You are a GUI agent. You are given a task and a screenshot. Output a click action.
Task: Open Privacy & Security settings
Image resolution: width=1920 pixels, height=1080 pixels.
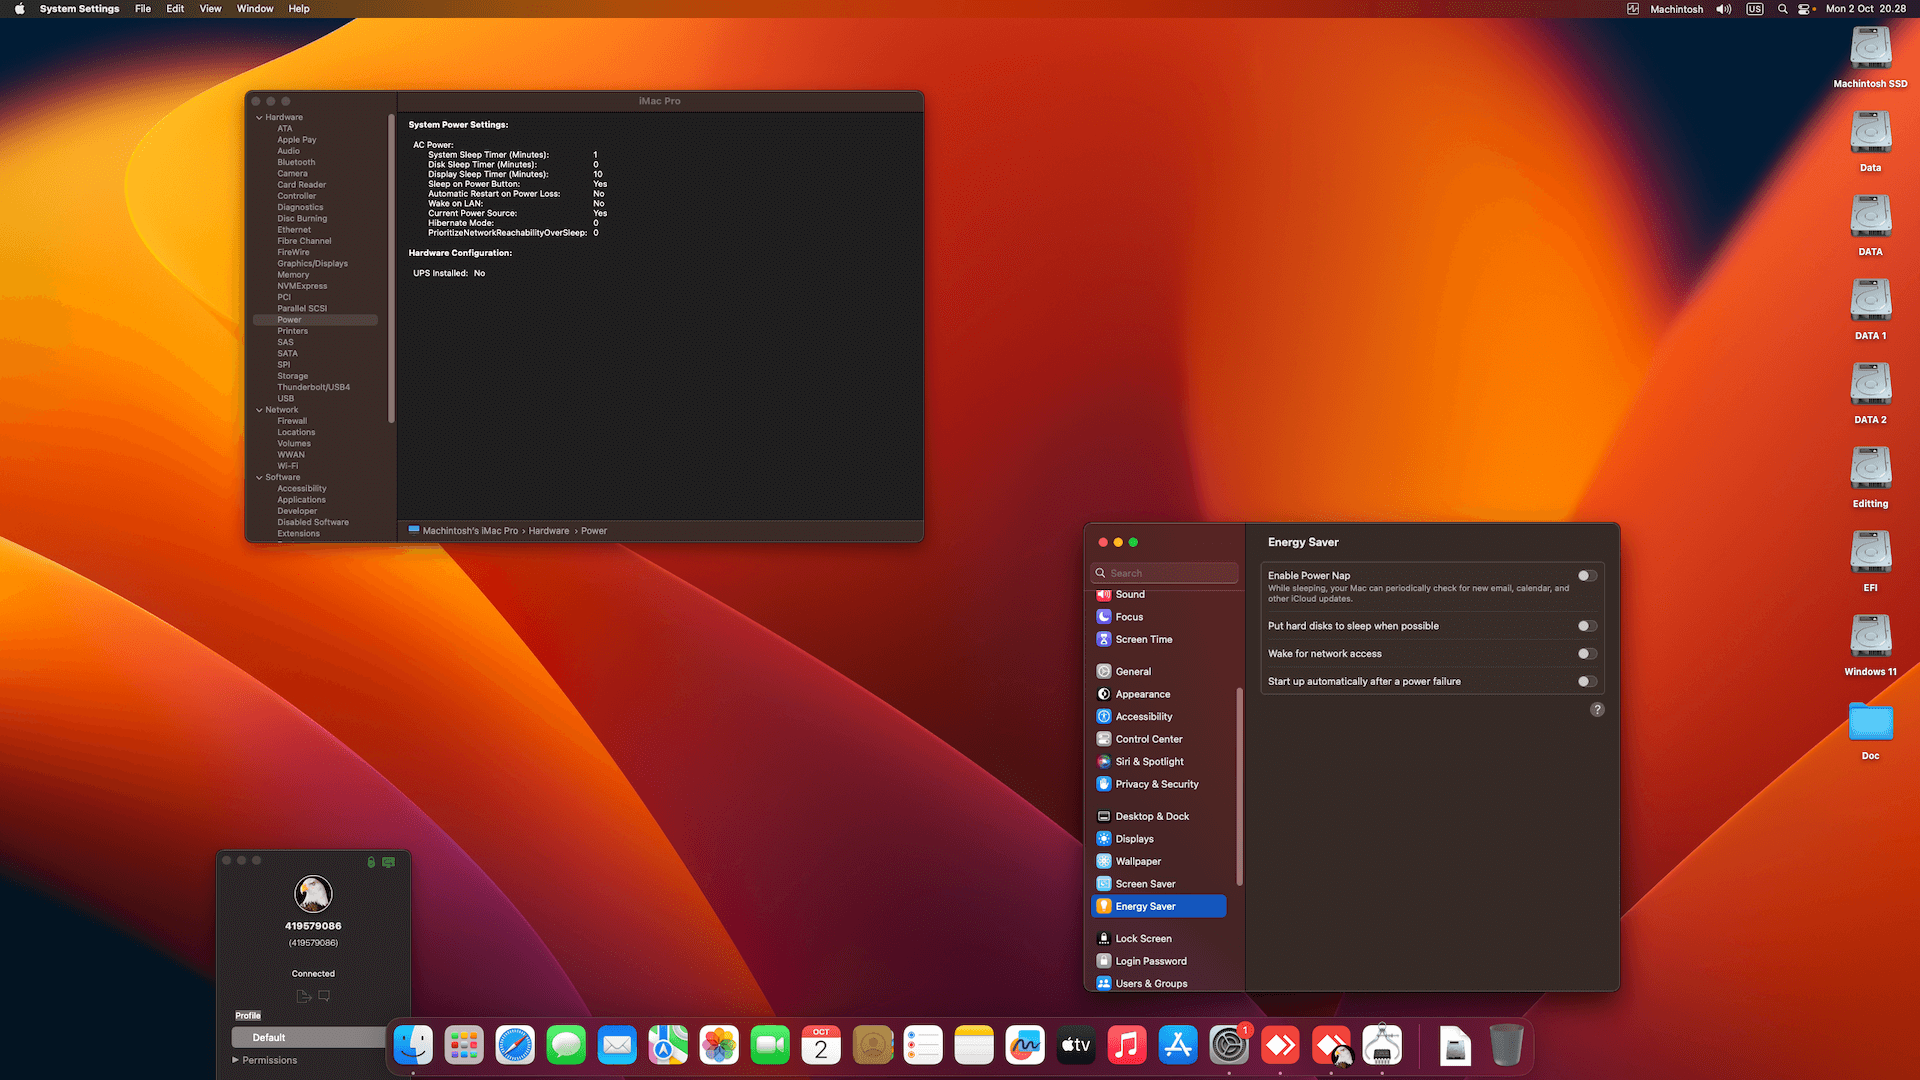[1156, 784]
